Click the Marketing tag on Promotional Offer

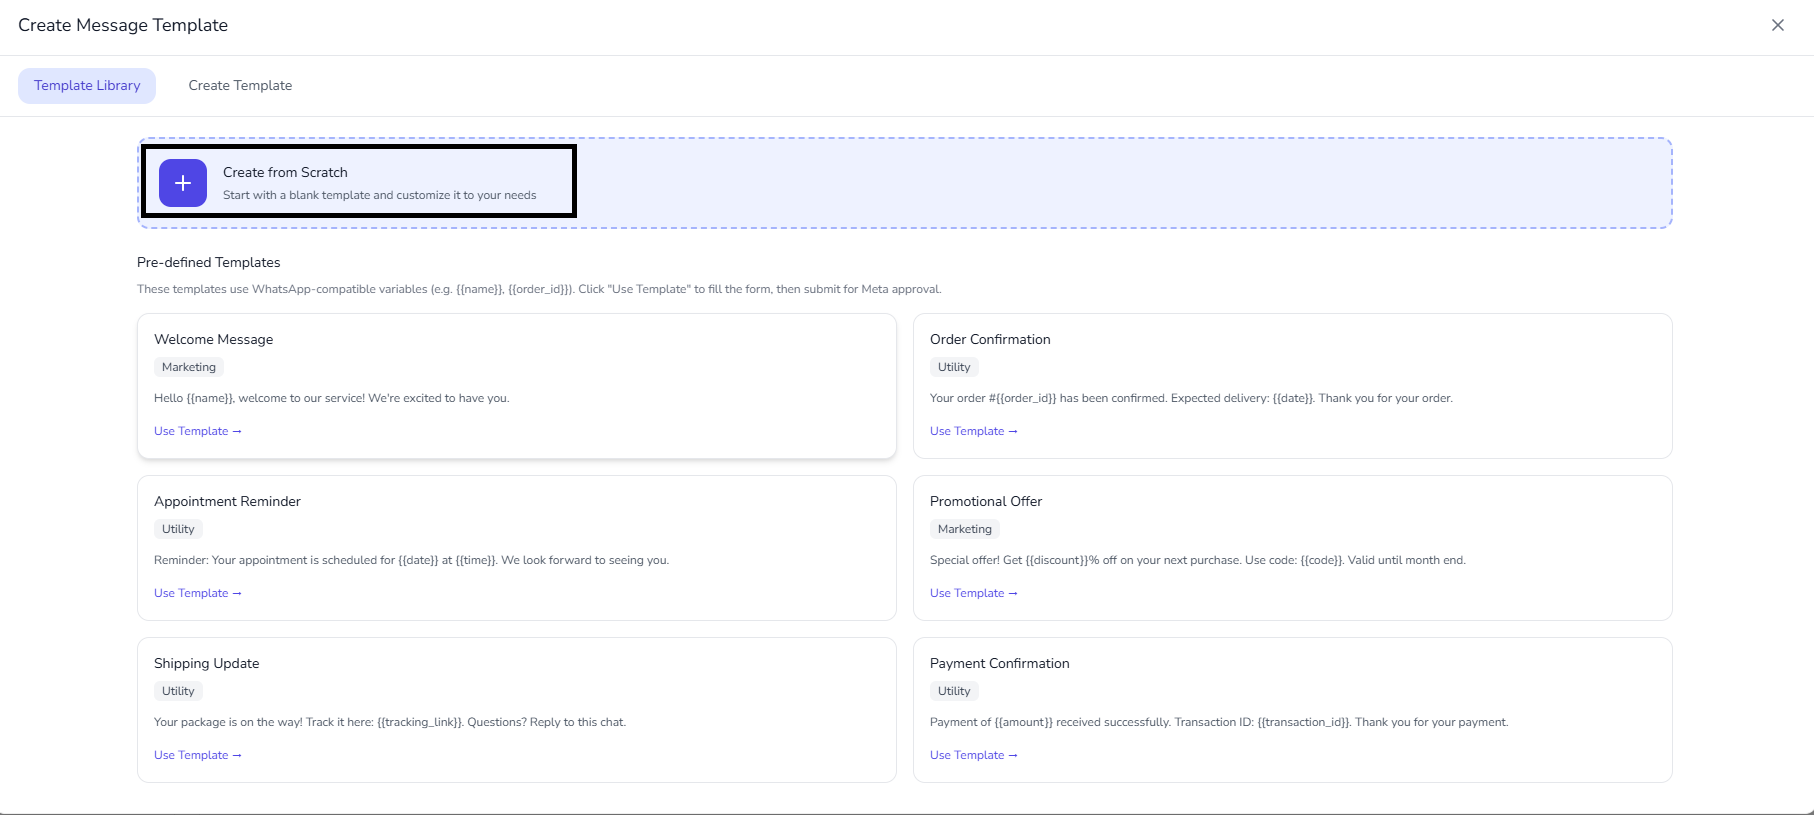click(x=965, y=529)
